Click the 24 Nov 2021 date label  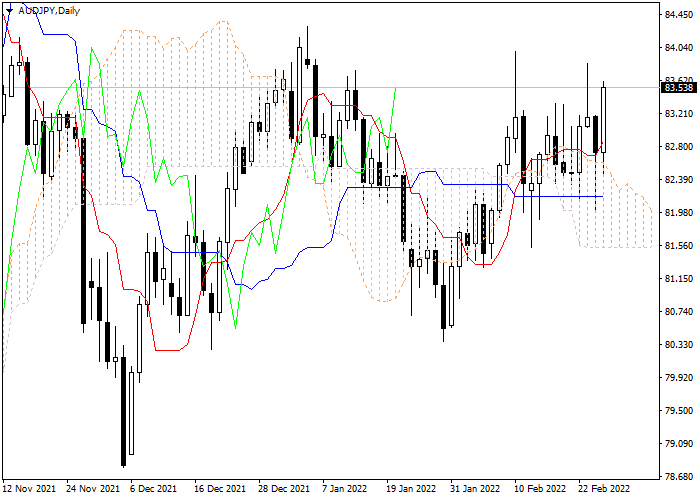[93, 488]
